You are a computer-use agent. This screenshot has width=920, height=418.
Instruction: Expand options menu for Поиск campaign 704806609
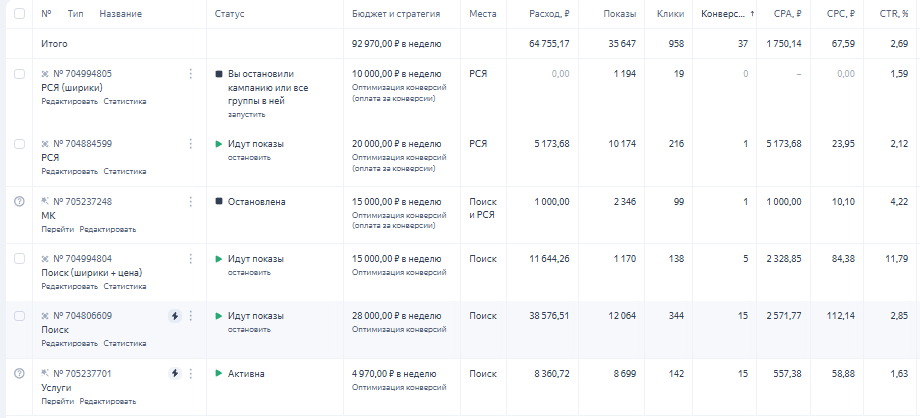190,316
